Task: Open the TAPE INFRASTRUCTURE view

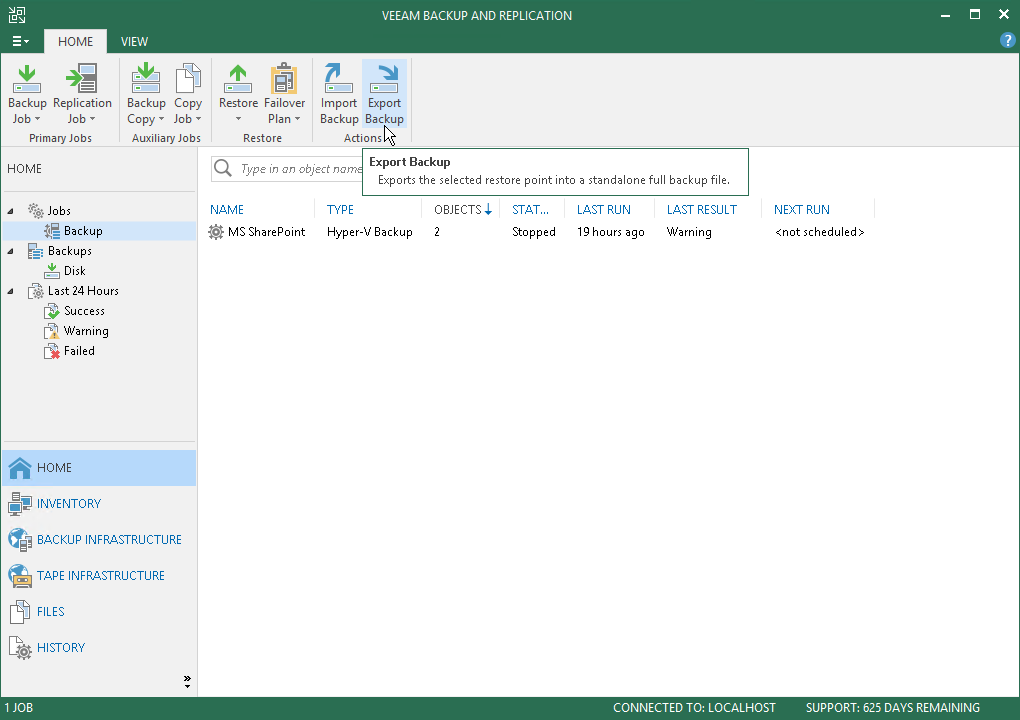Action: (x=101, y=576)
